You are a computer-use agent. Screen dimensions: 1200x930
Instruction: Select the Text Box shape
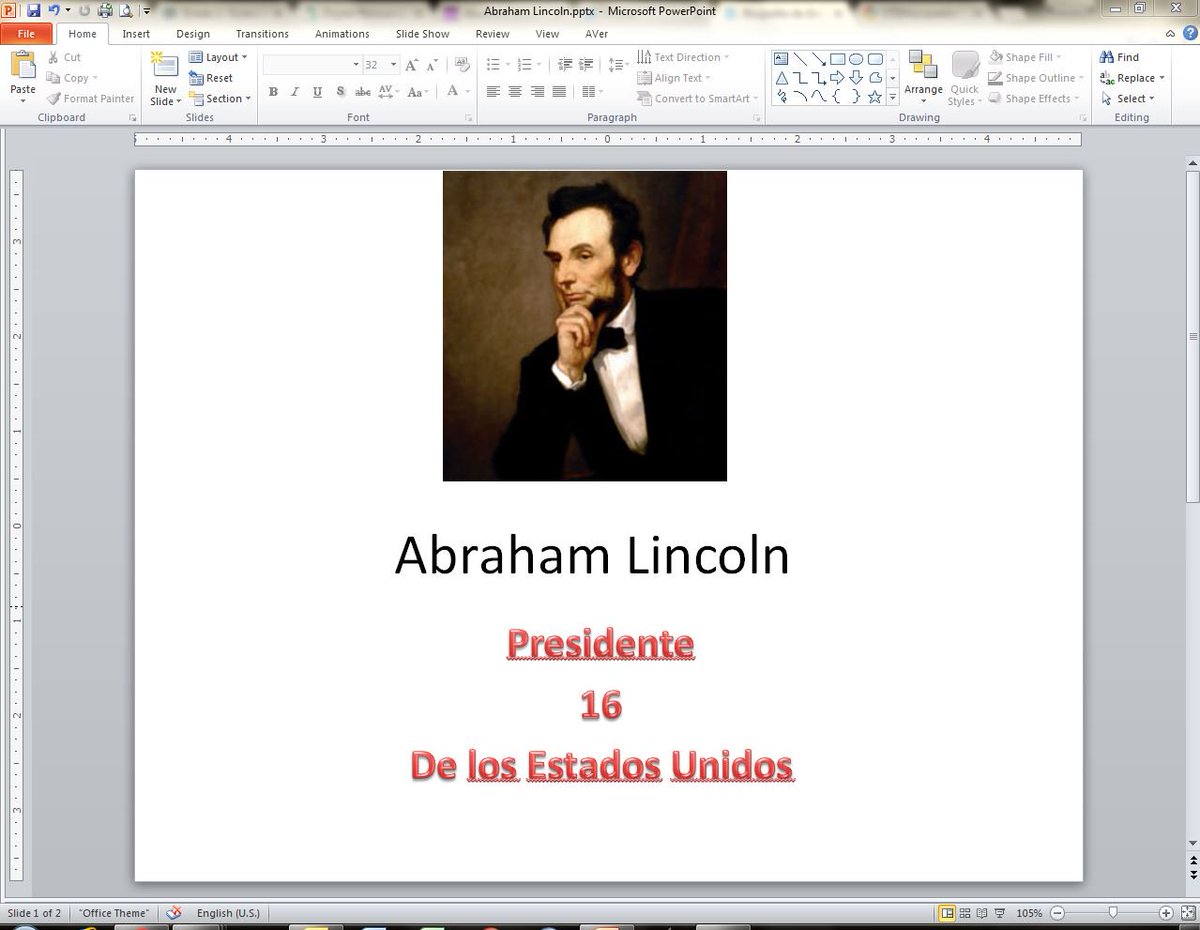click(x=782, y=59)
